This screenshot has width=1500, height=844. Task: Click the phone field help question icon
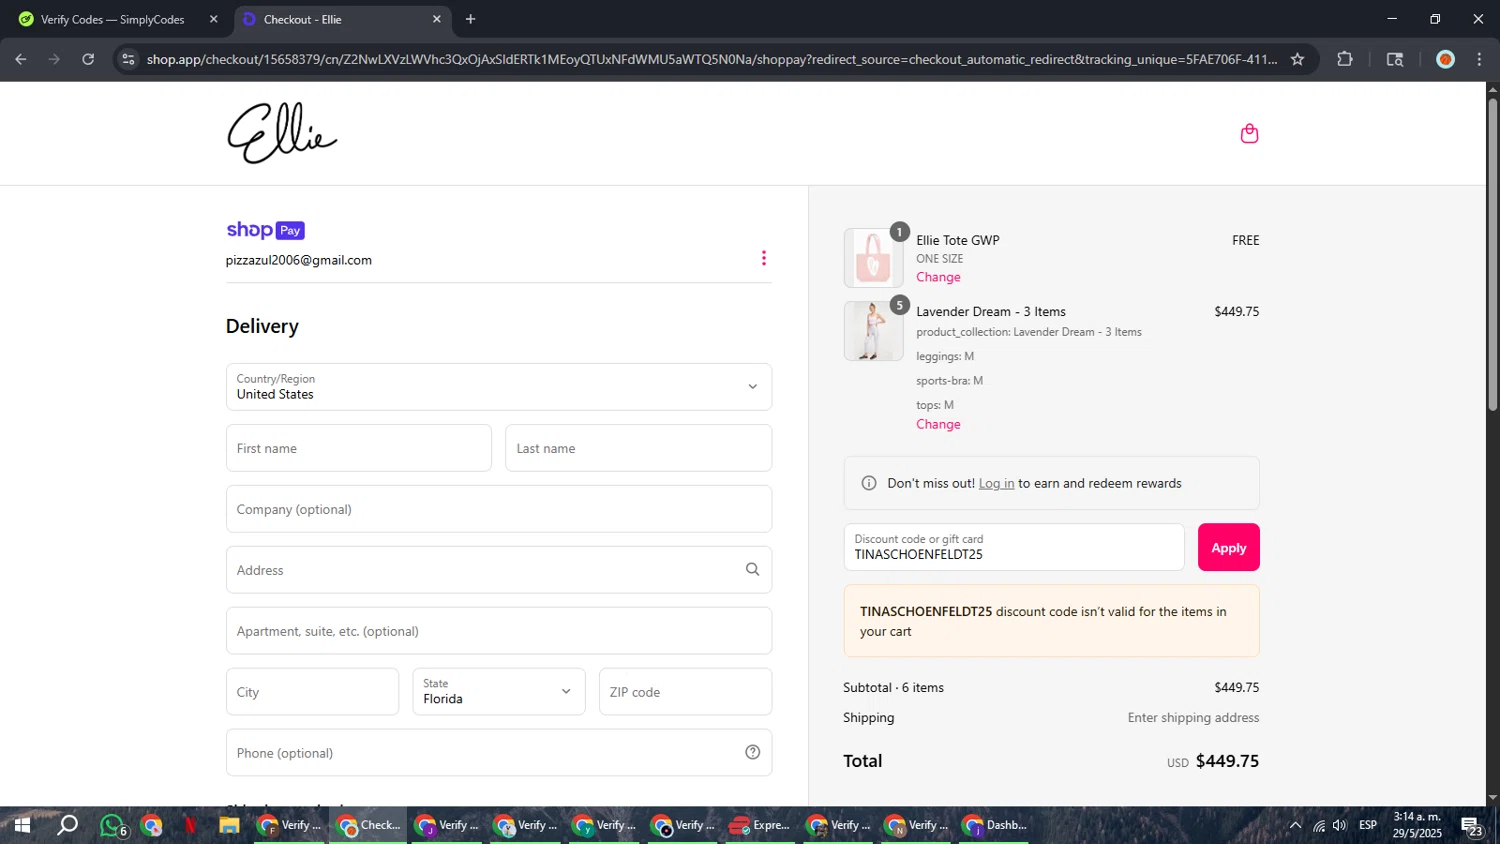tap(753, 752)
